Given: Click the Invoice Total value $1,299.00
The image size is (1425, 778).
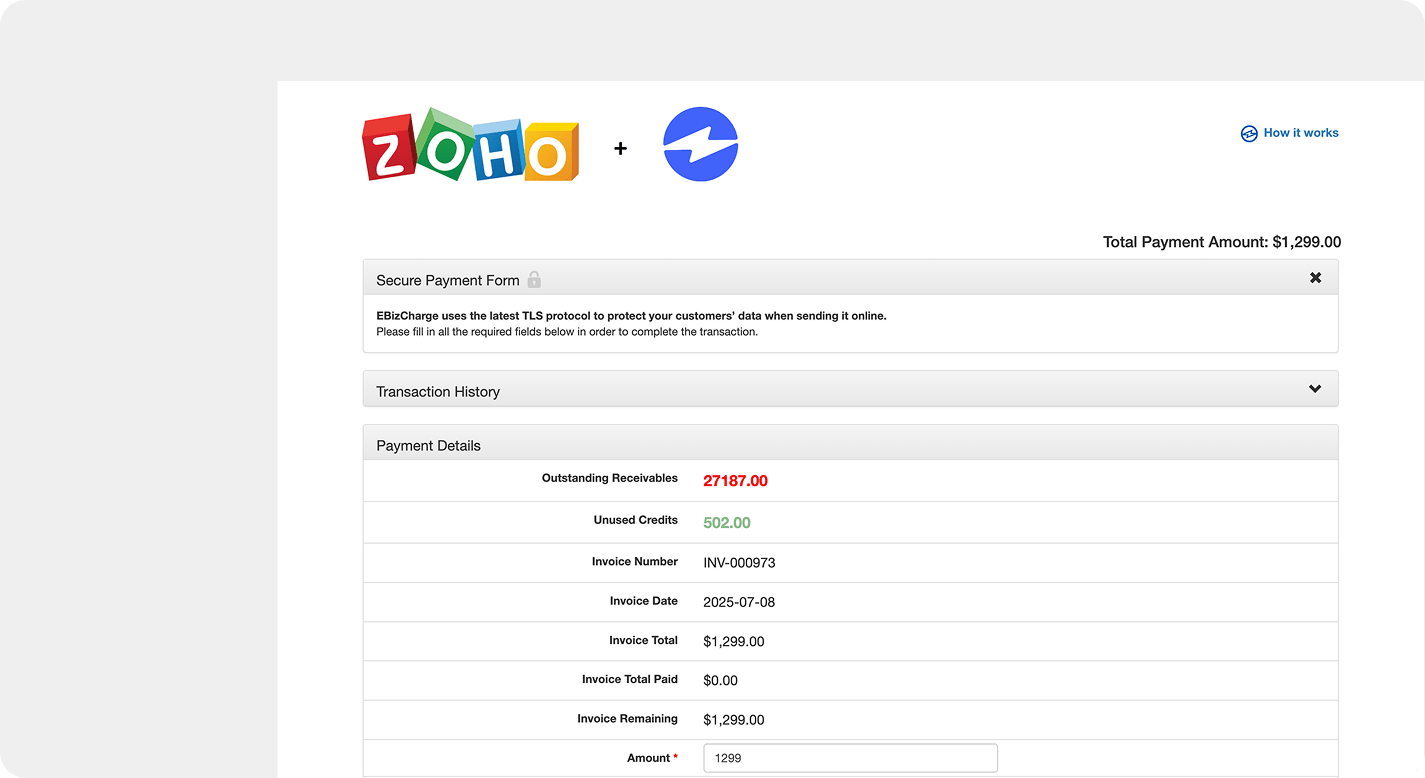Looking at the screenshot, I should pyautogui.click(x=734, y=642).
